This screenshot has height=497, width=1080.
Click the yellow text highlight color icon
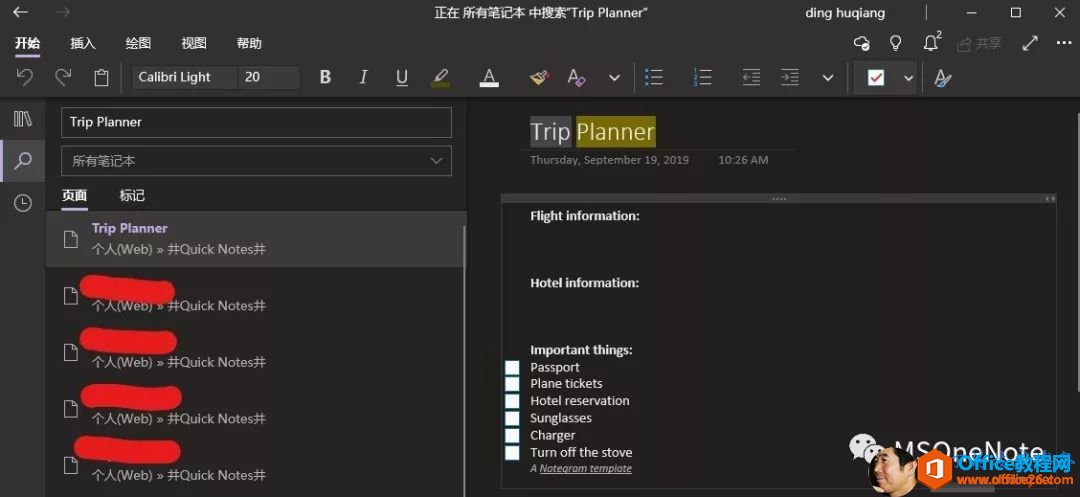pyautogui.click(x=440, y=78)
